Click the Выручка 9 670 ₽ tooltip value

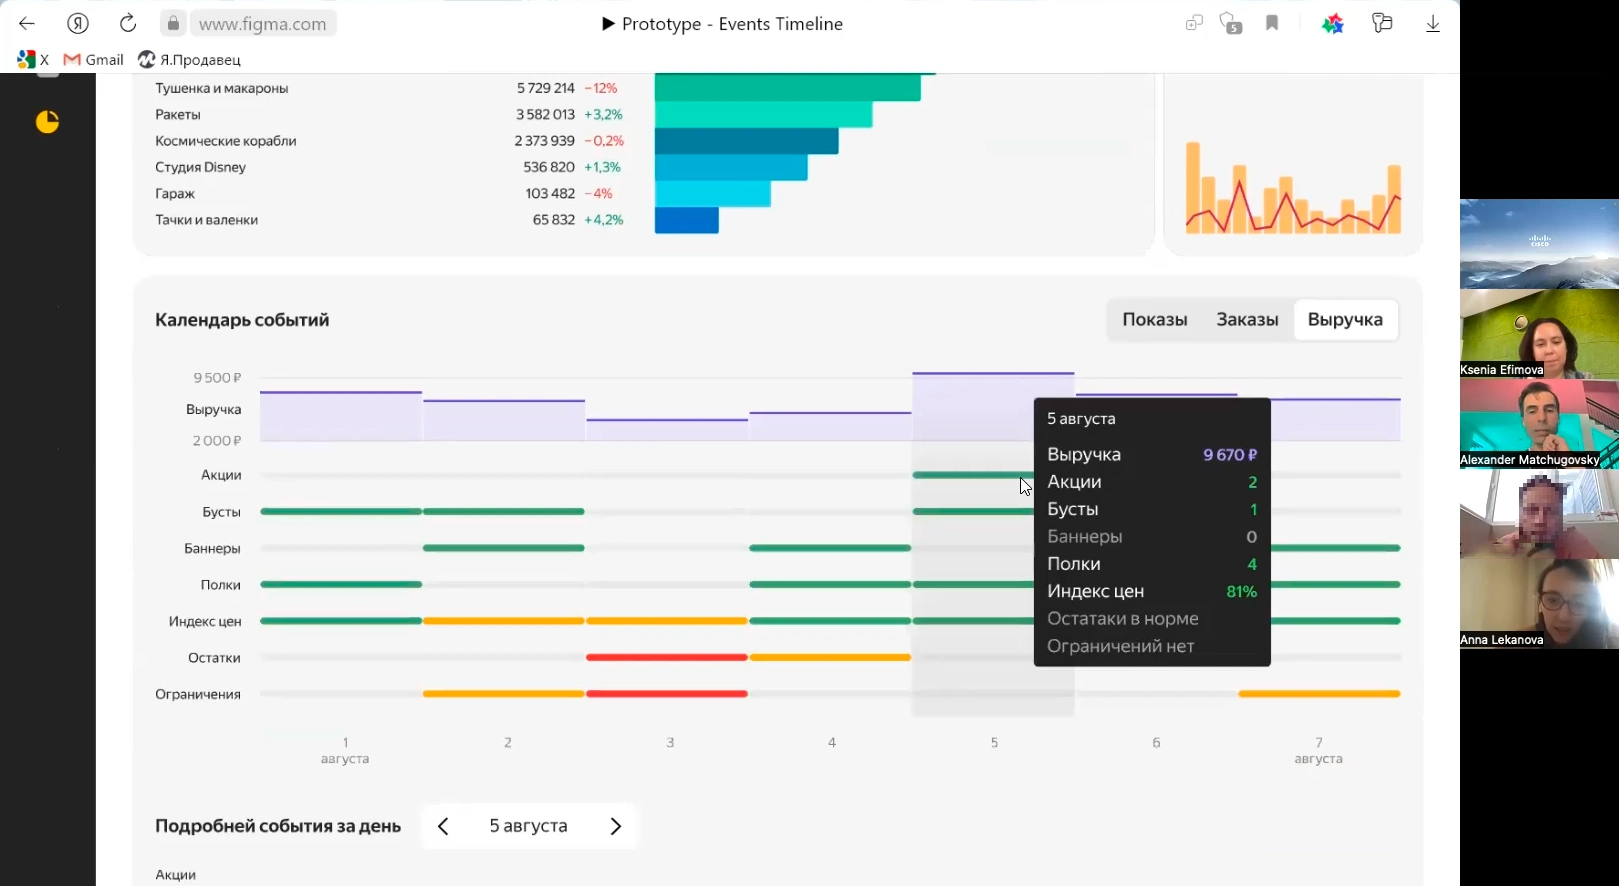click(x=1230, y=455)
